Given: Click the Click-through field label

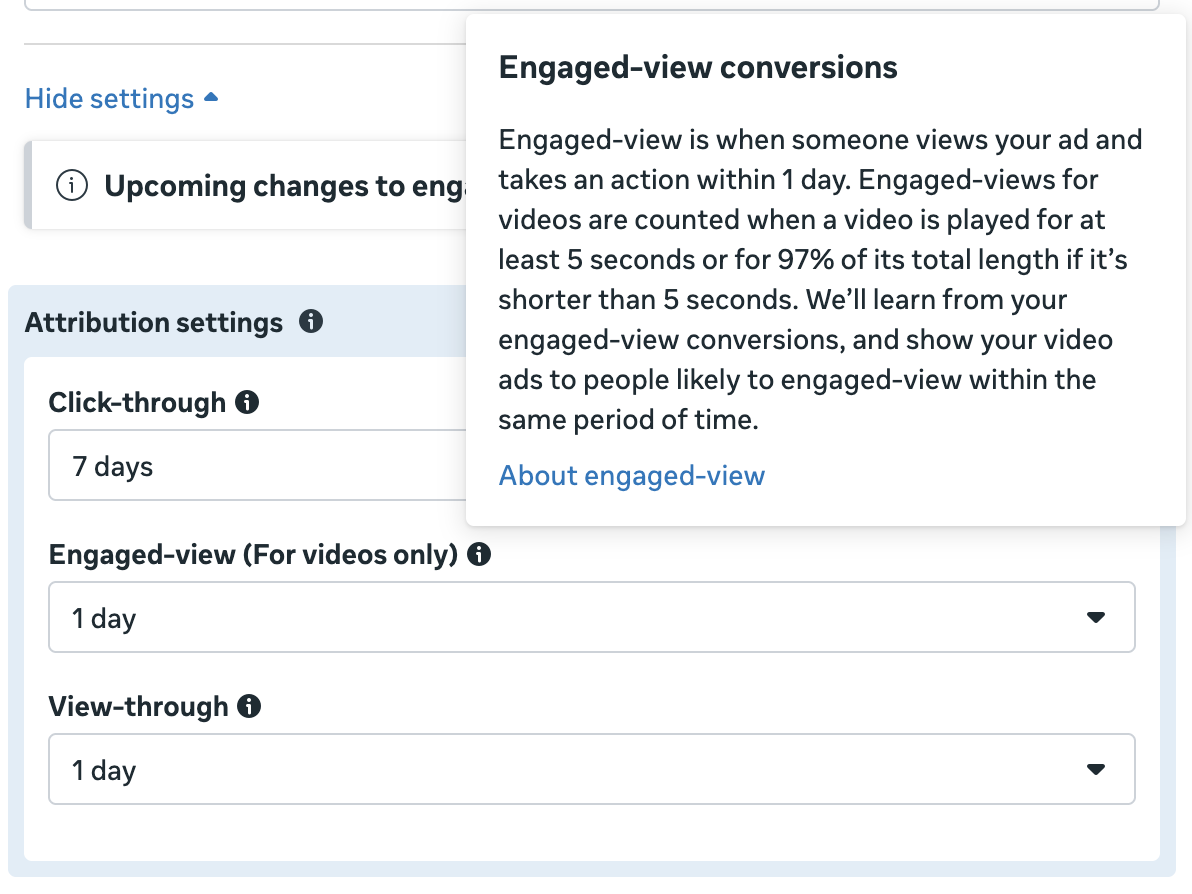Looking at the screenshot, I should [x=137, y=402].
